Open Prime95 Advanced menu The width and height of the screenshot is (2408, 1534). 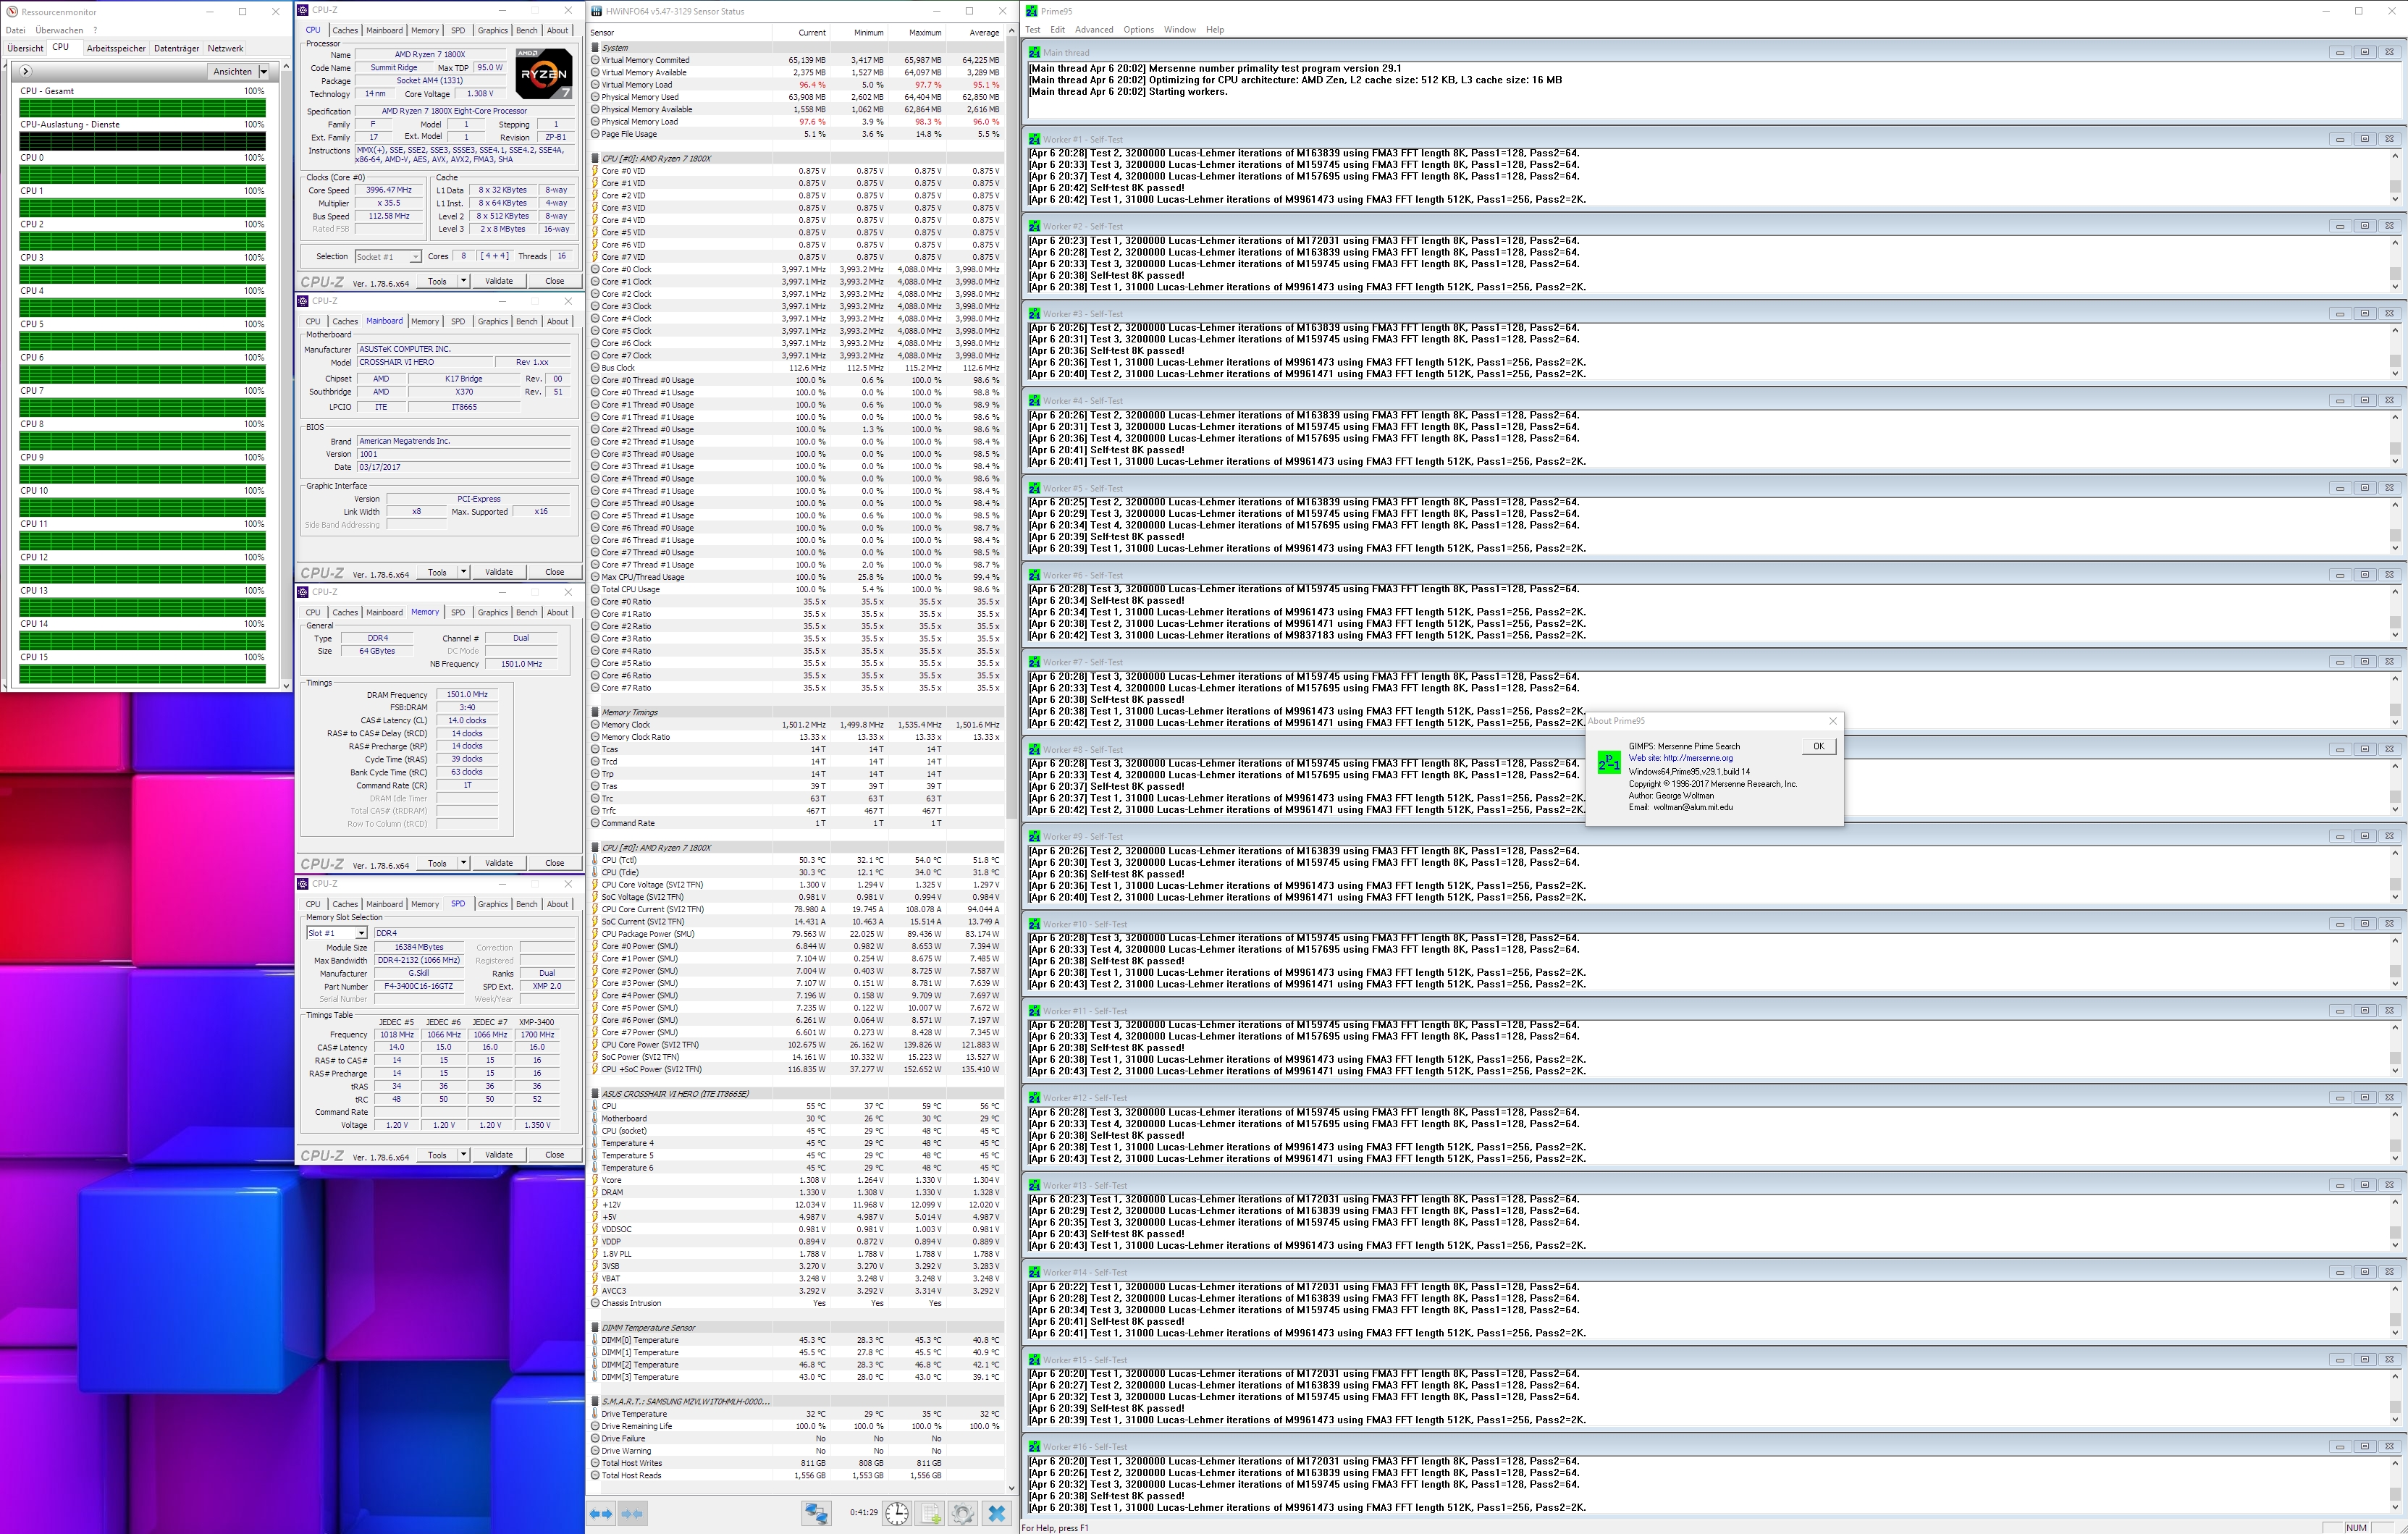point(1094,30)
